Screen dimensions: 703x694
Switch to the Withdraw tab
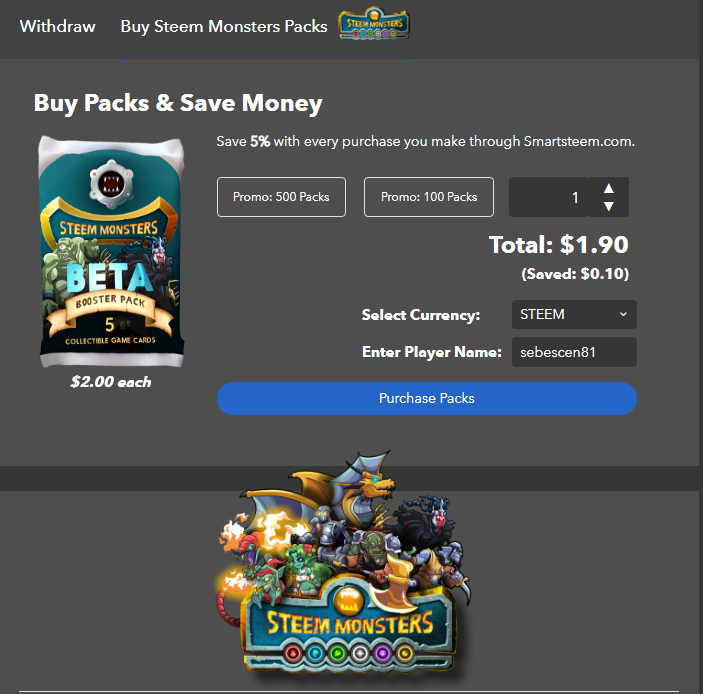[x=57, y=26]
